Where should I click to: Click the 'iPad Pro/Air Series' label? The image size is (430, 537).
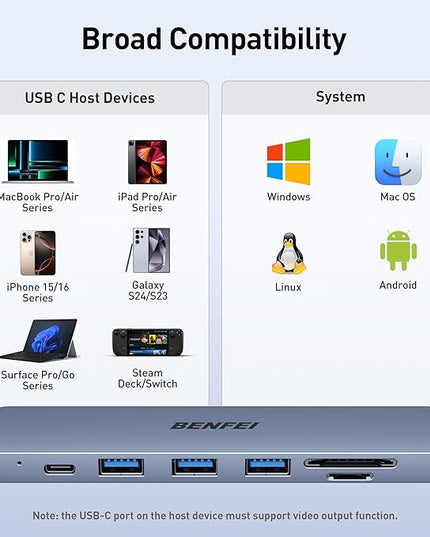tap(147, 202)
